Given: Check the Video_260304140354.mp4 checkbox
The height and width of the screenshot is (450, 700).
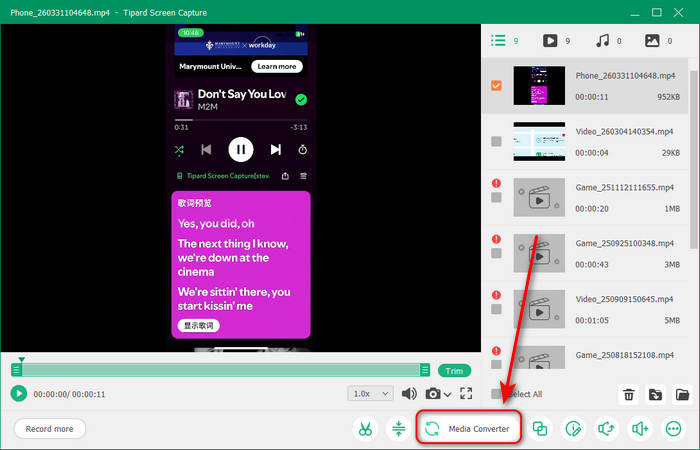Looking at the screenshot, I should (496, 142).
